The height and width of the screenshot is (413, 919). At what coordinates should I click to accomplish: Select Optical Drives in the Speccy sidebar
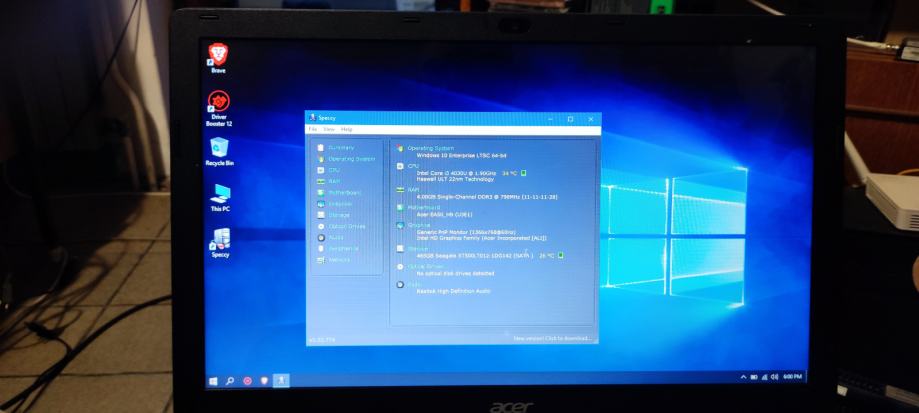[341, 226]
